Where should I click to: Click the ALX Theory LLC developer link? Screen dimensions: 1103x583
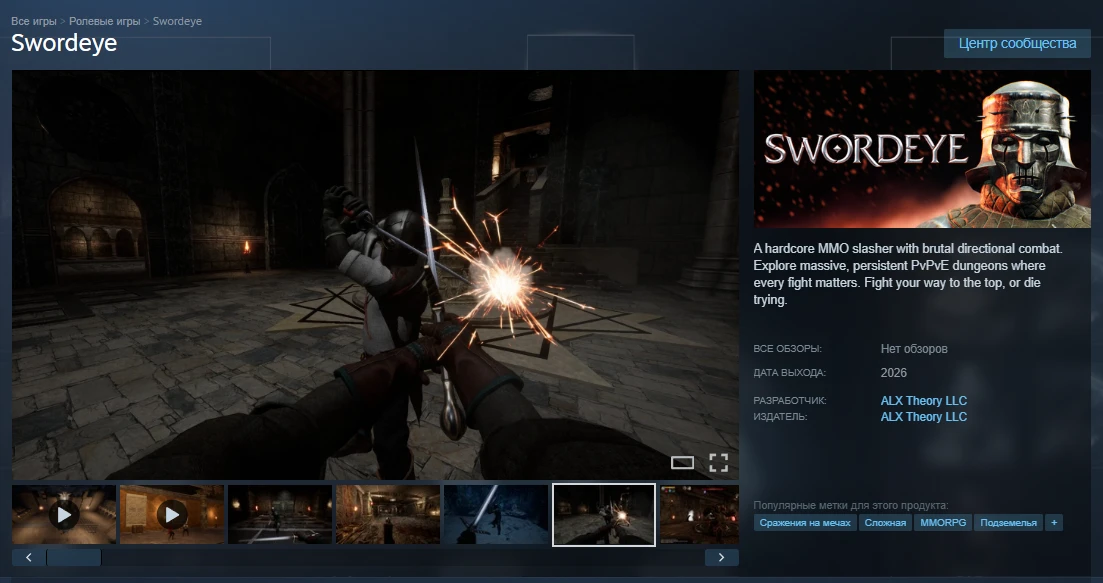(x=923, y=401)
